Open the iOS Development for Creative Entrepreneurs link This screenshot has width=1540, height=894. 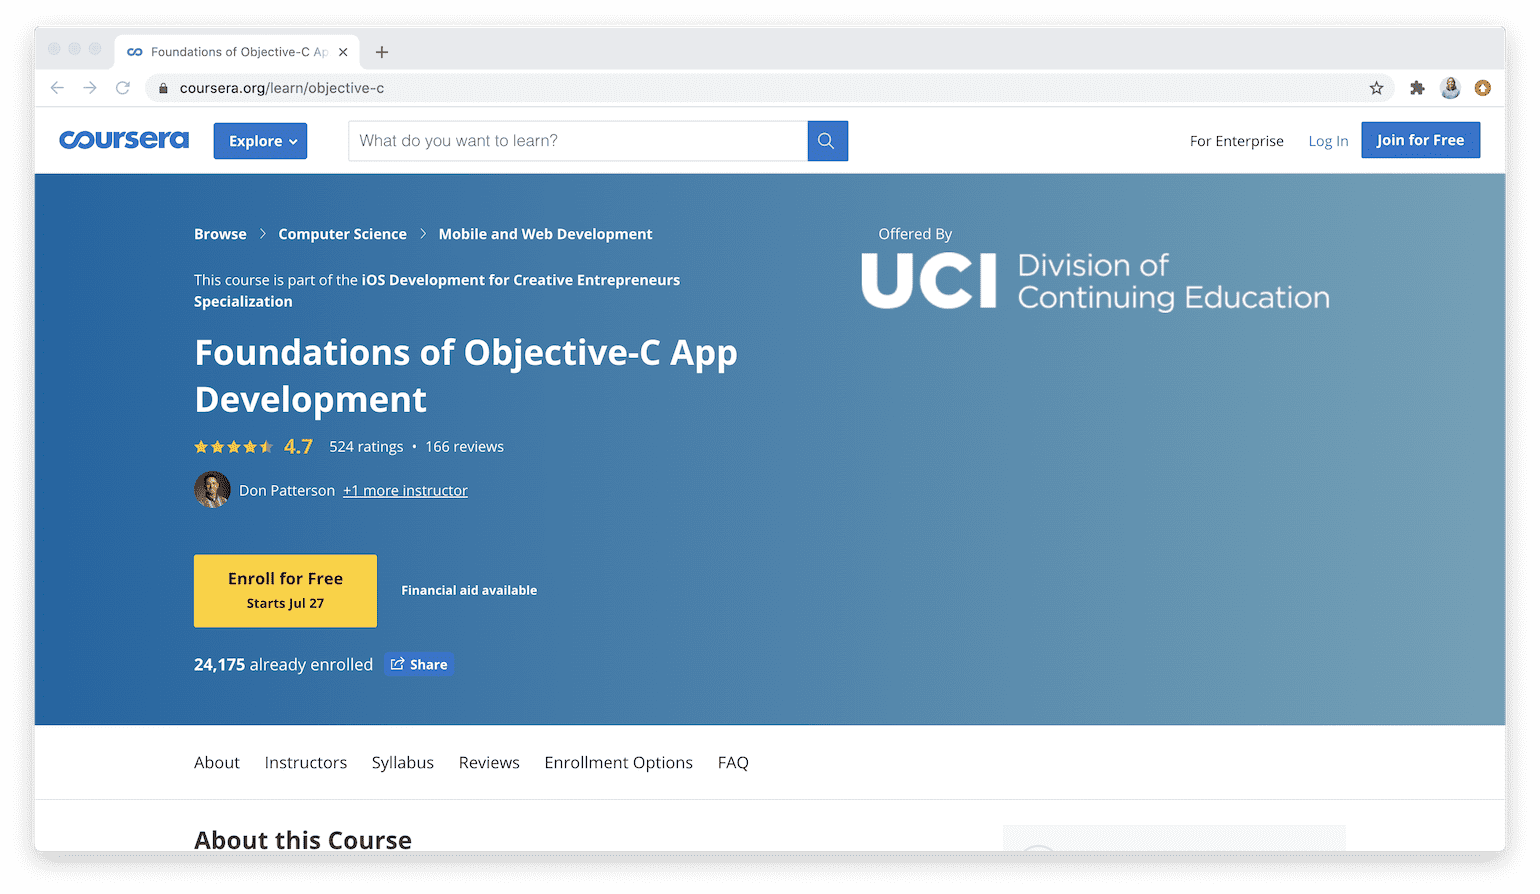click(520, 280)
